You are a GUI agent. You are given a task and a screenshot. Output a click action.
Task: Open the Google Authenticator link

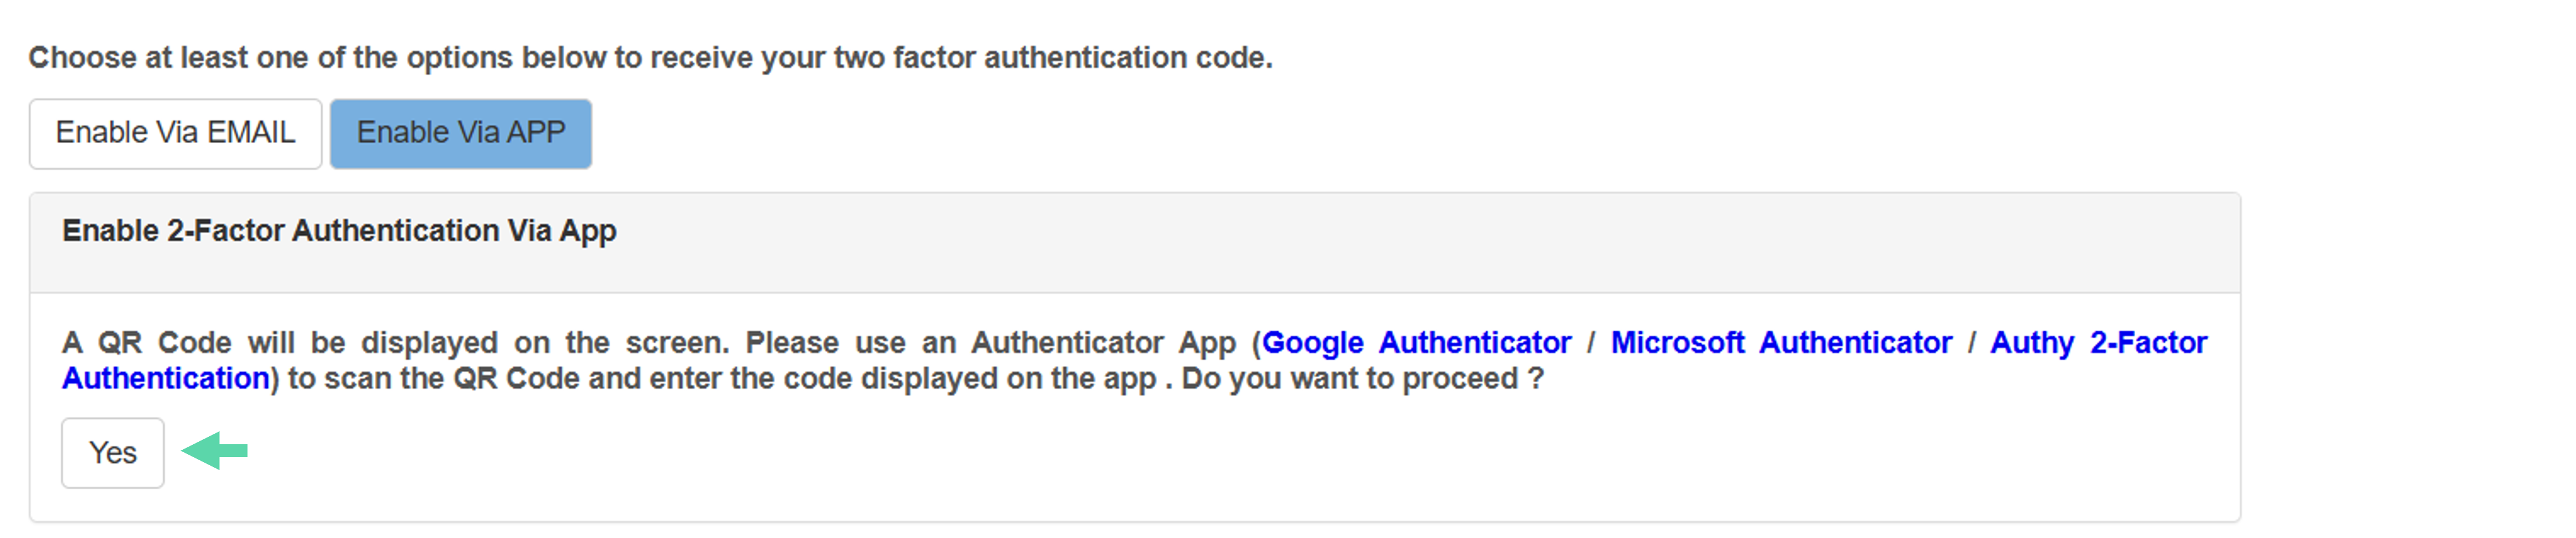1416,343
